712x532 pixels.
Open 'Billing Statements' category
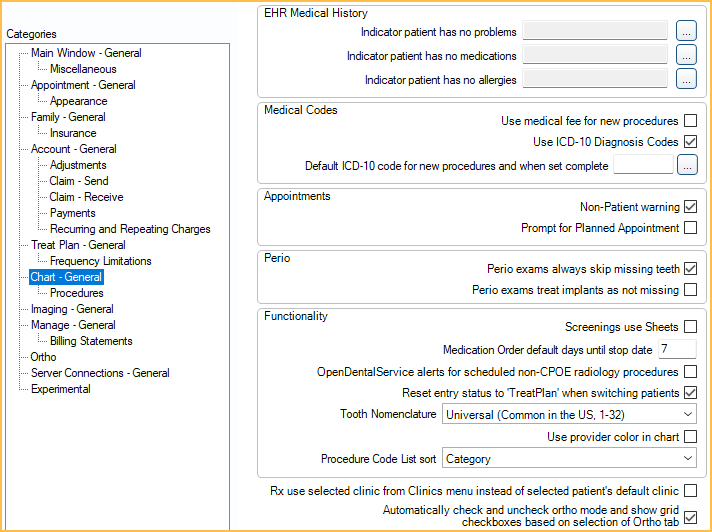click(91, 341)
